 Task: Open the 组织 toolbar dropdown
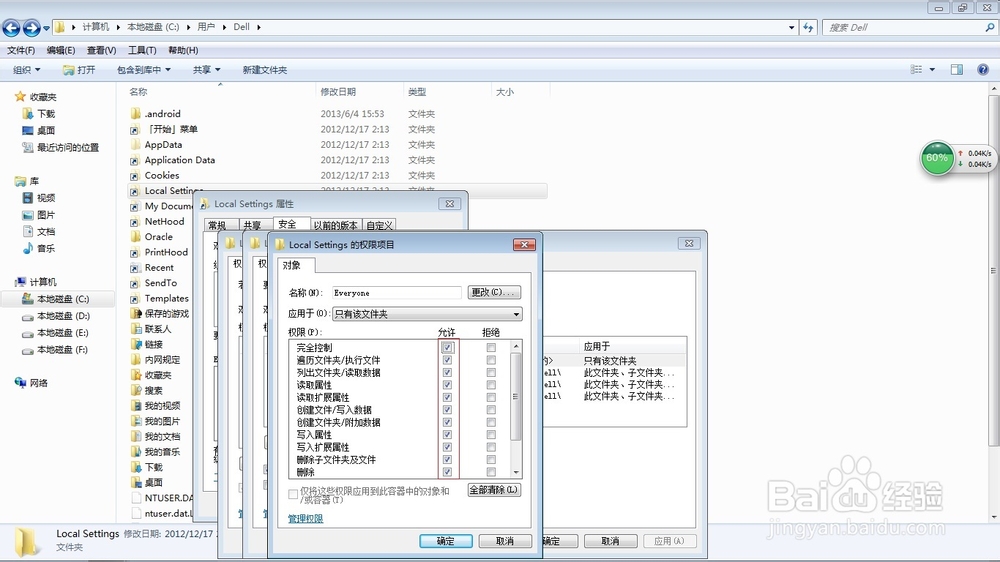(x=27, y=70)
